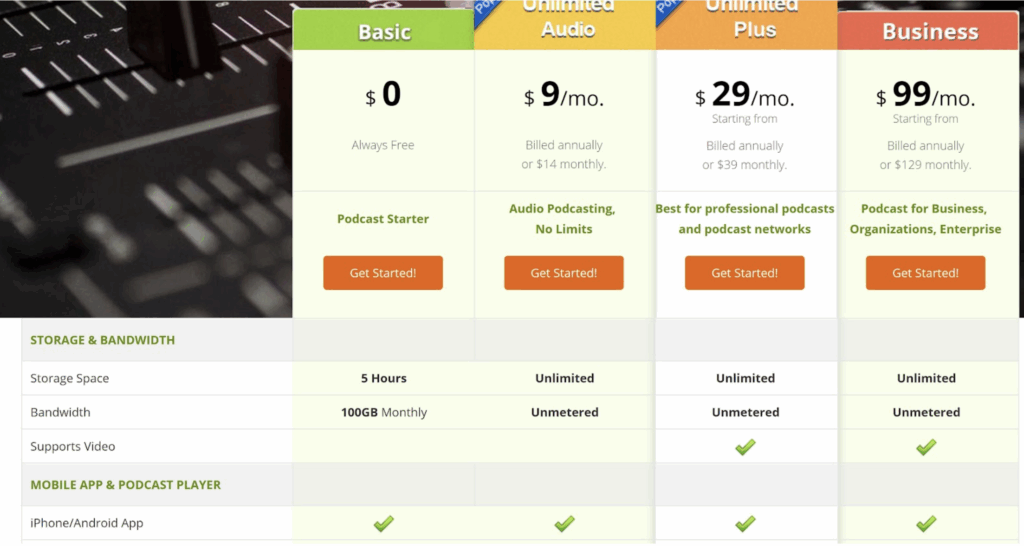The width and height of the screenshot is (1024, 546).
Task: Click the Mobile App & Podcast Player heading
Action: pyautogui.click(x=125, y=485)
